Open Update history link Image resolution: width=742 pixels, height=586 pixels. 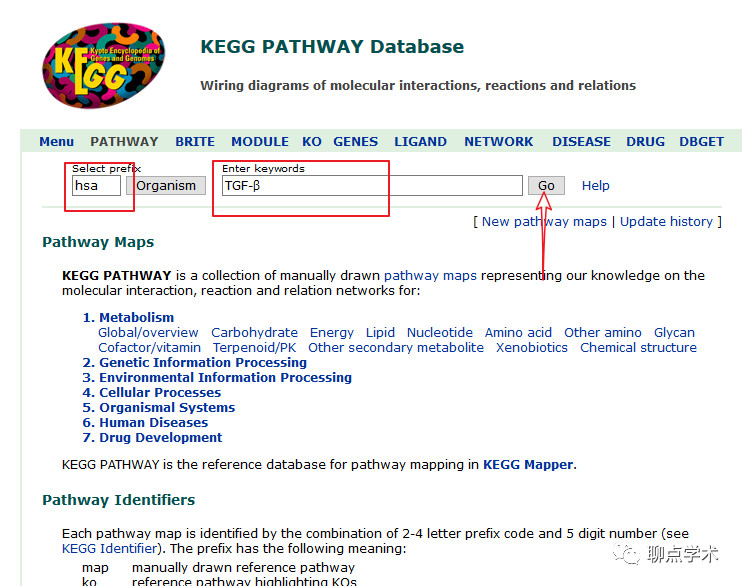pyautogui.click(x=666, y=222)
